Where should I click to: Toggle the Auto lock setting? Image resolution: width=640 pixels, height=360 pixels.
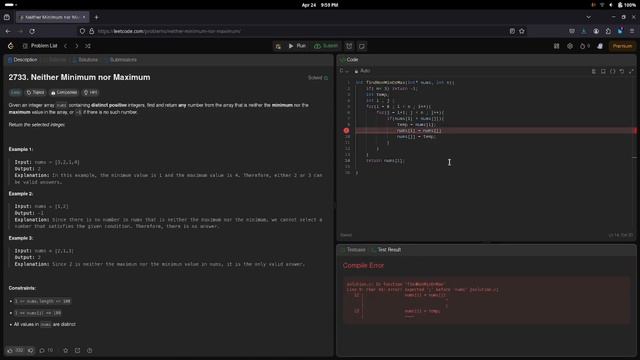pos(362,71)
